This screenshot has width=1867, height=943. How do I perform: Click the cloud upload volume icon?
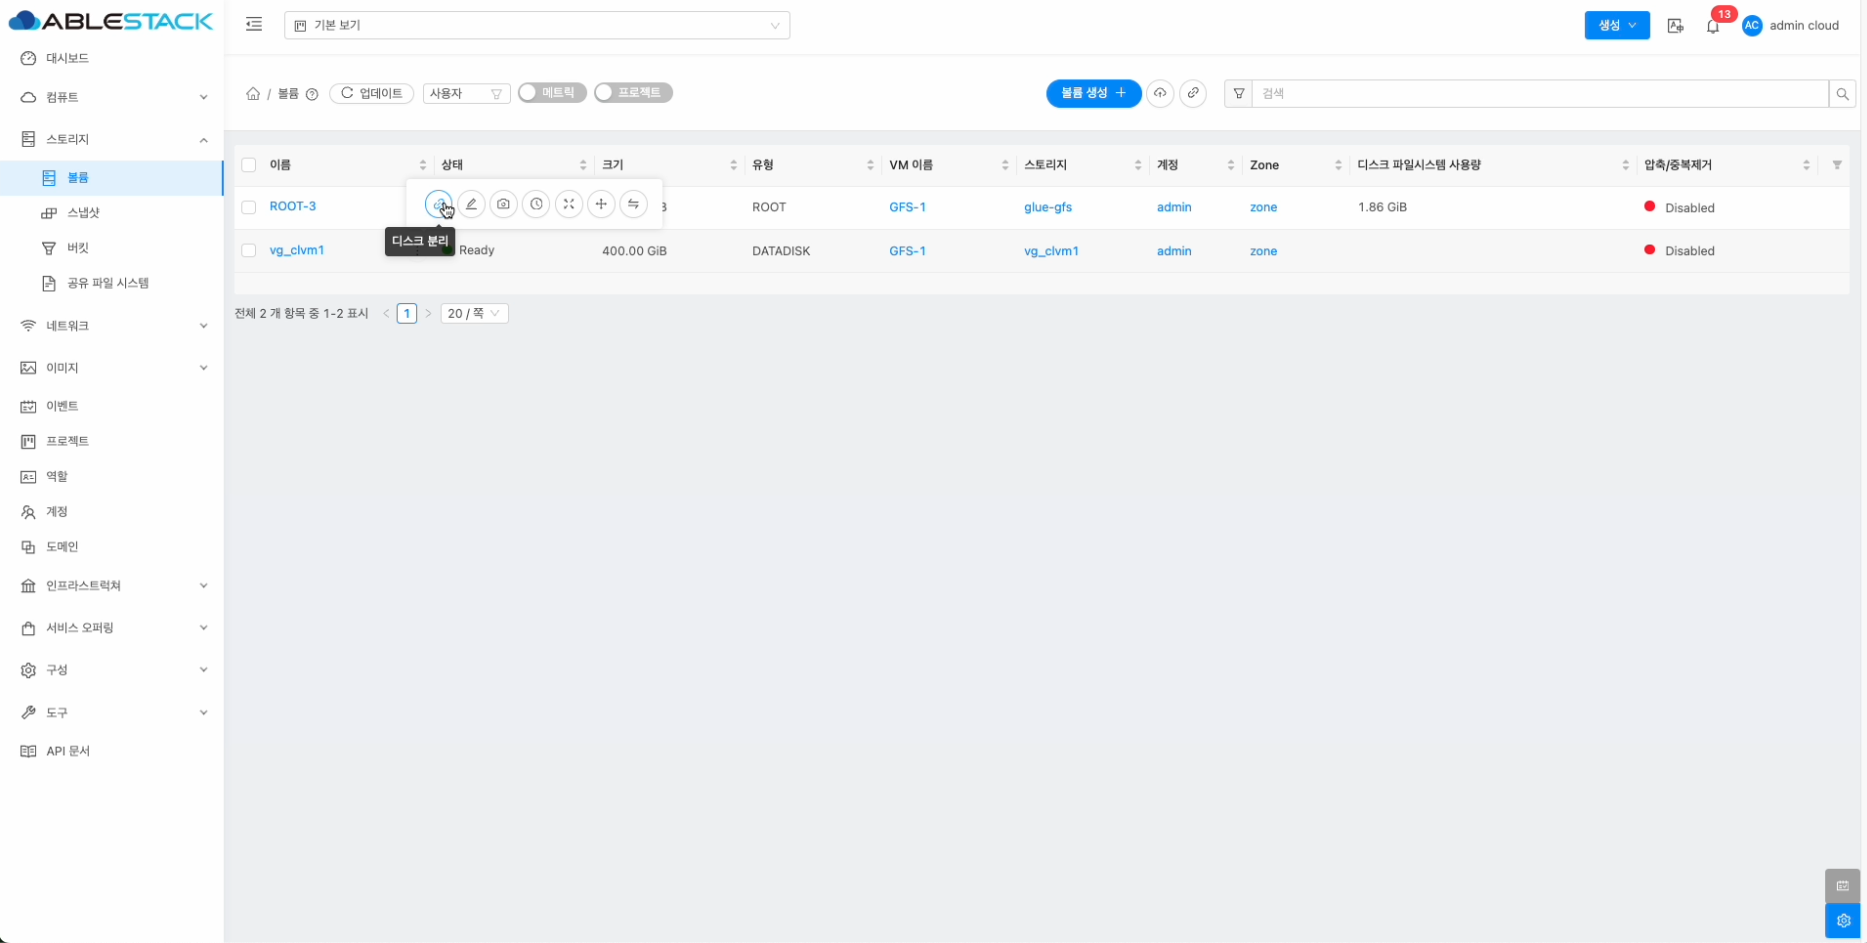[1160, 93]
